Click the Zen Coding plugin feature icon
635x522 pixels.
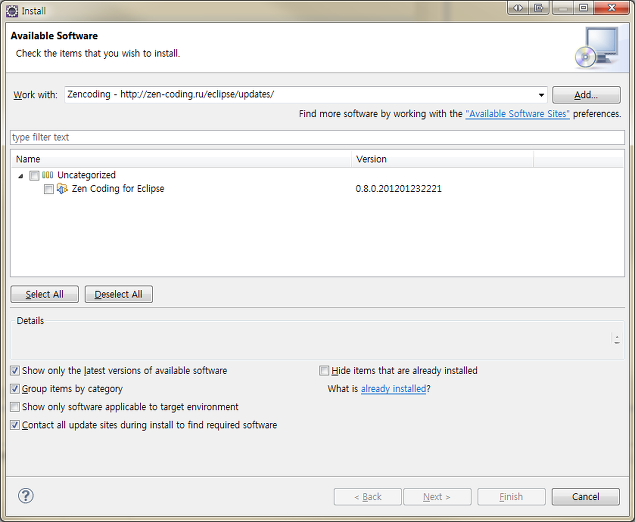pyautogui.click(x=62, y=189)
